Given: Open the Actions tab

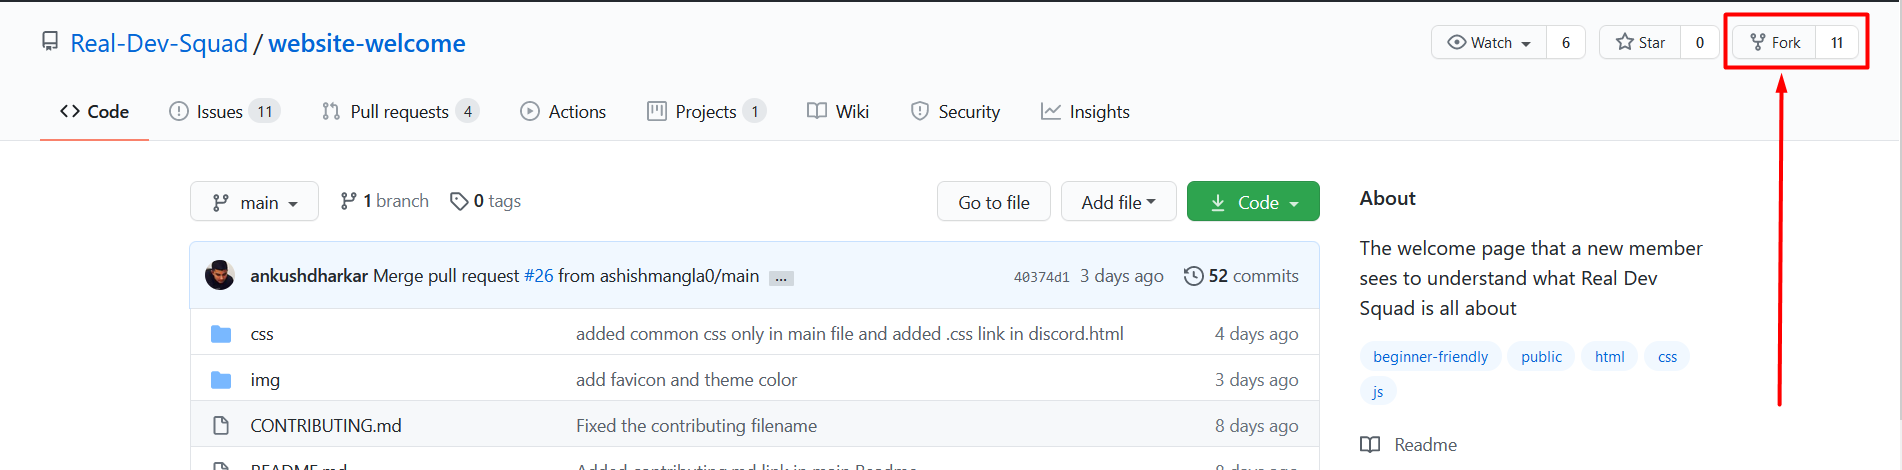Looking at the screenshot, I should point(563,112).
